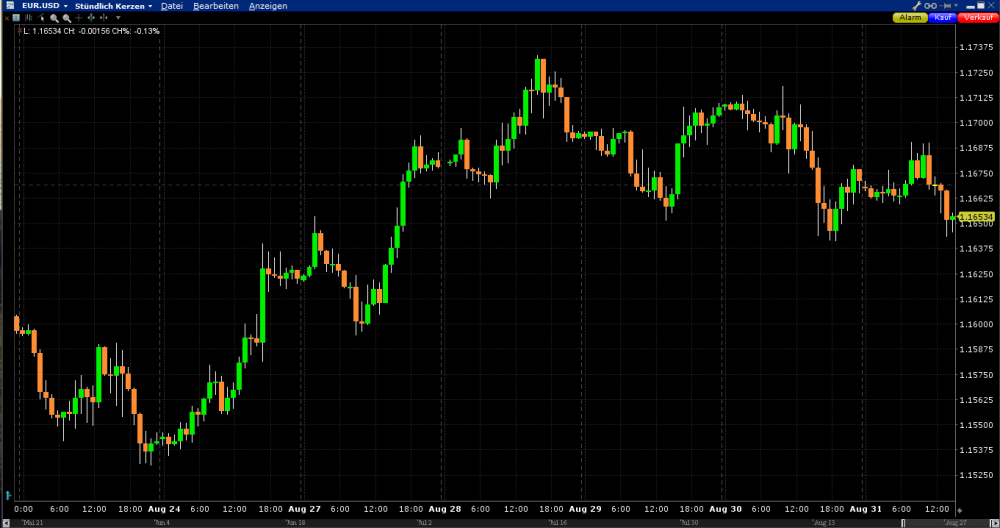Click the yellow Alarm button
Screen dimensions: 1000x528
pyautogui.click(x=910, y=18)
